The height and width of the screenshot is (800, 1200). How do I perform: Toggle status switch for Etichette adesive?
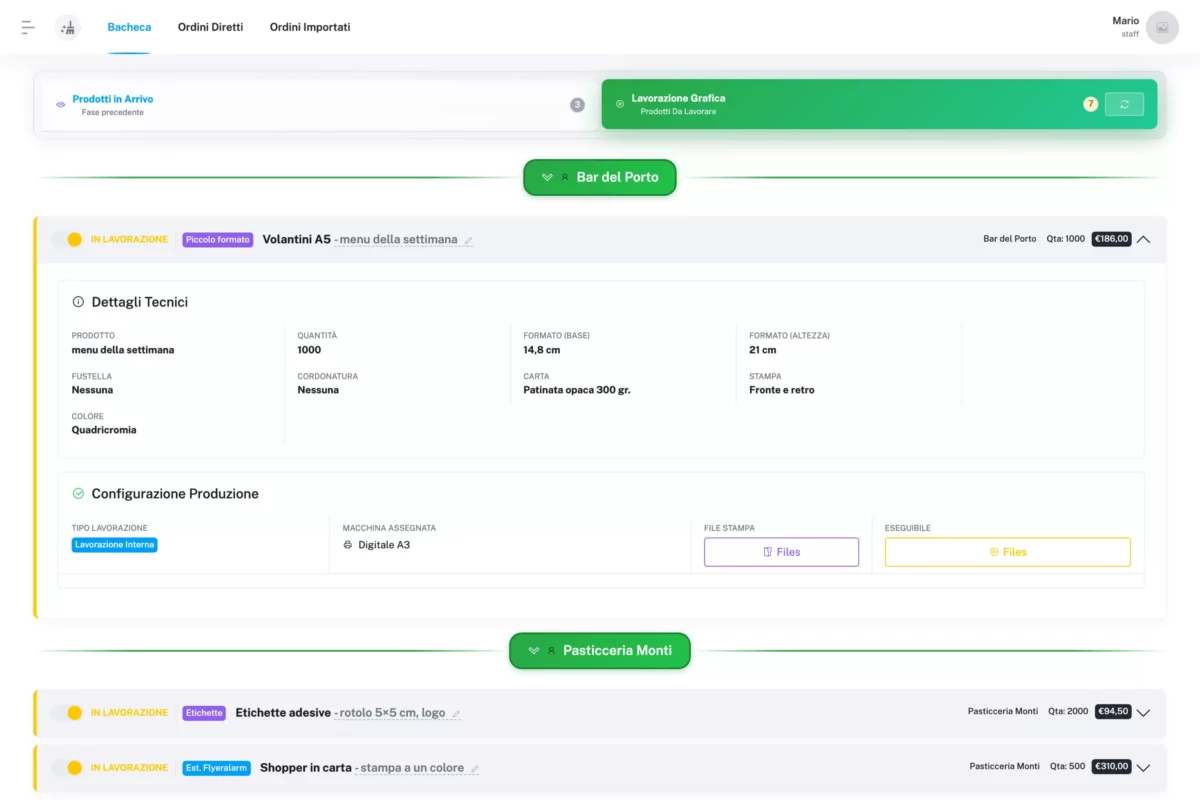tap(68, 713)
